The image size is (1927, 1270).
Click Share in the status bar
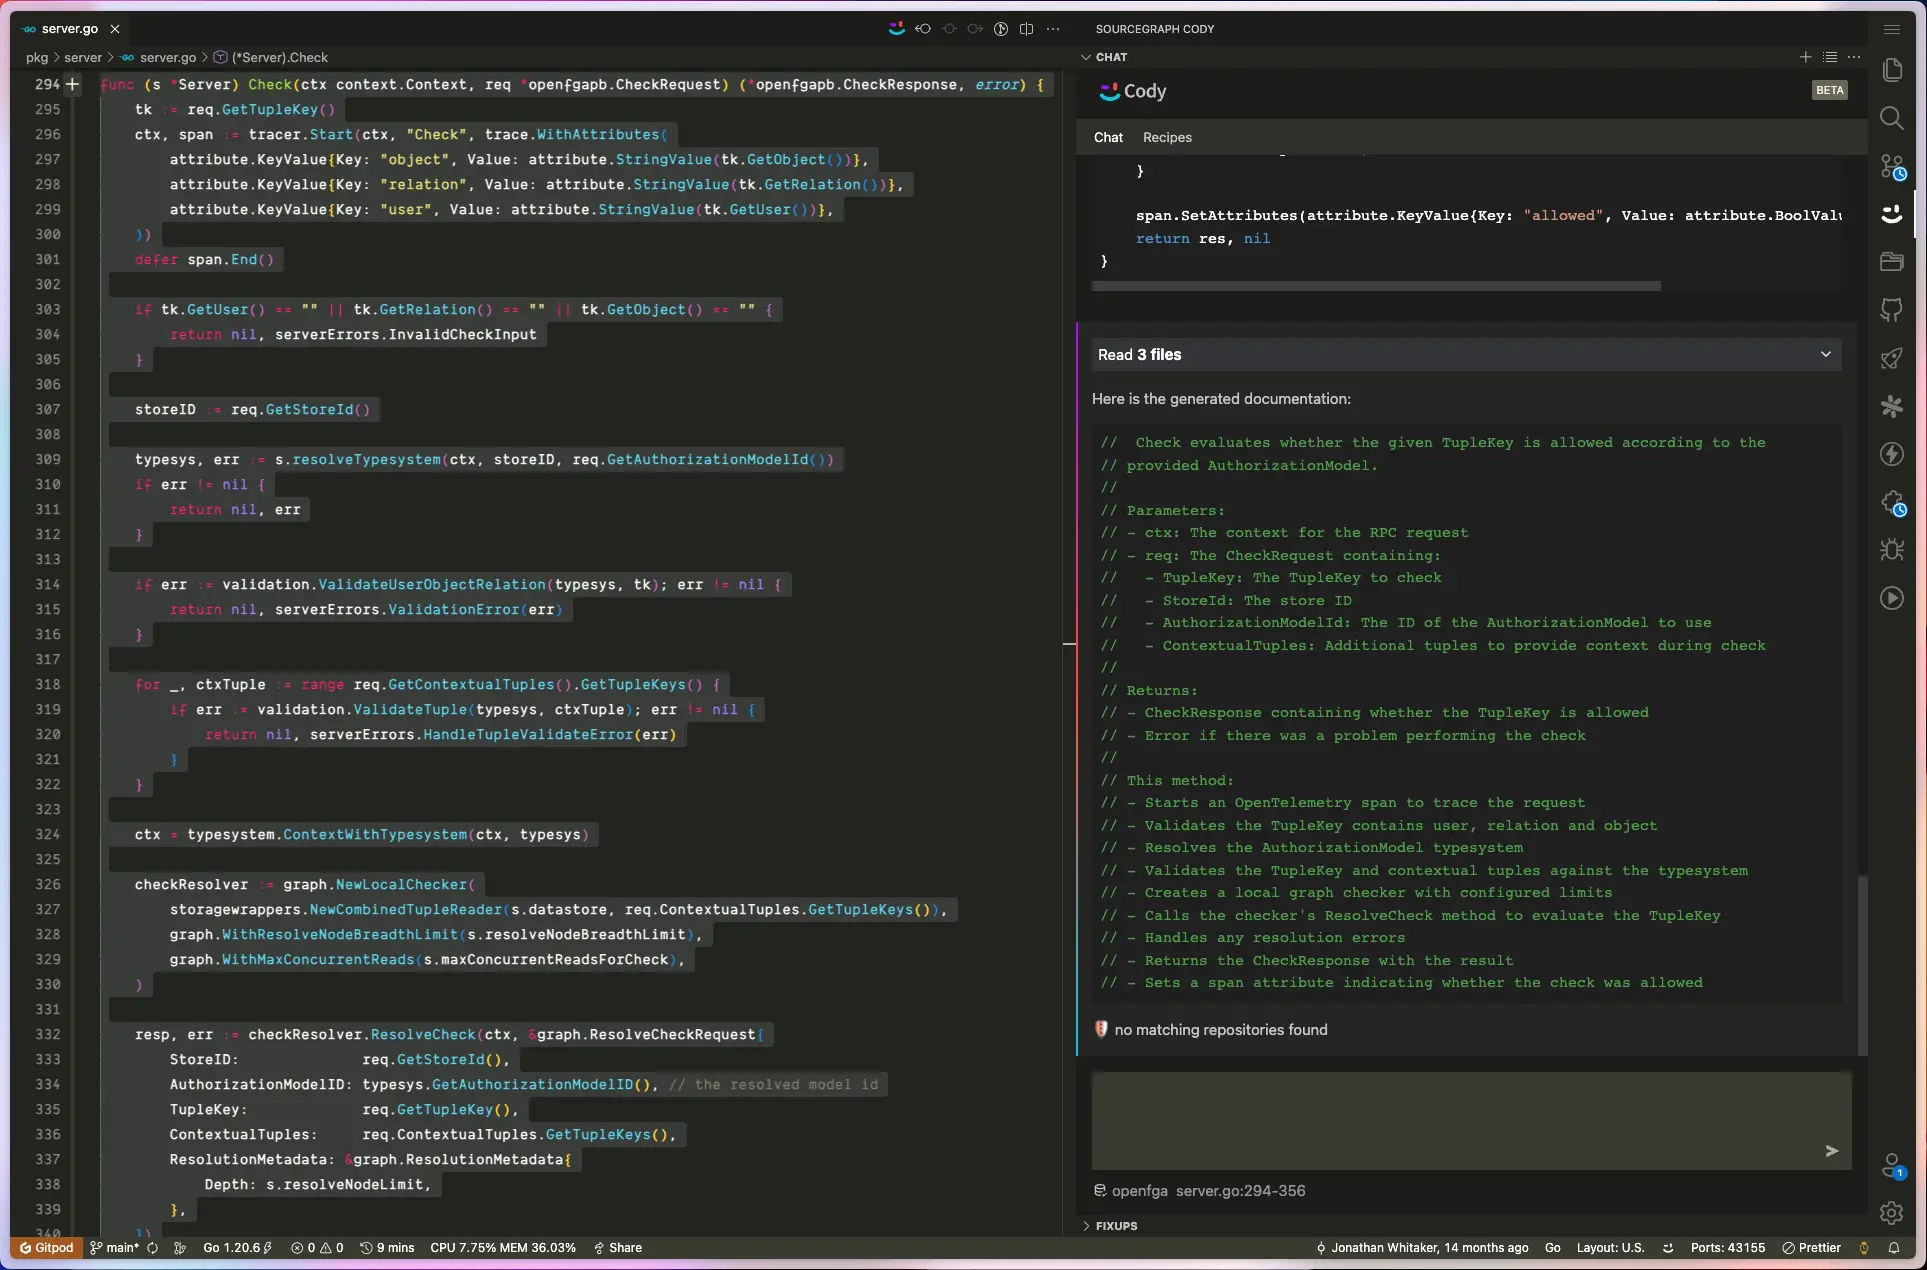(x=618, y=1247)
